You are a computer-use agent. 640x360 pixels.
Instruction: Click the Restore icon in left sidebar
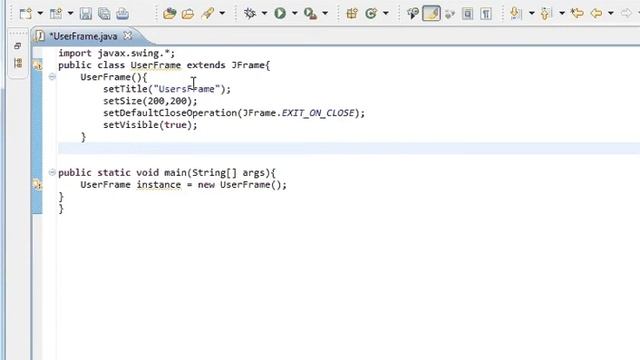click(18, 46)
